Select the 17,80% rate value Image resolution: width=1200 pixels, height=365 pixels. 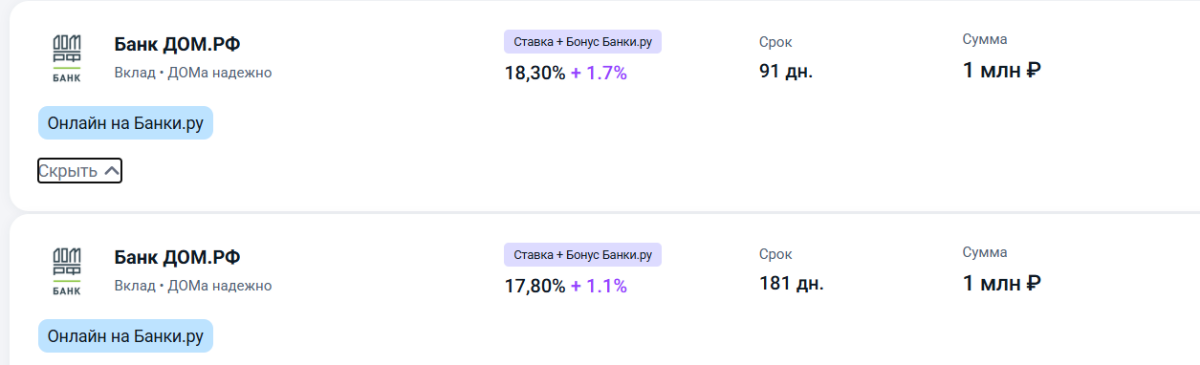tap(535, 286)
